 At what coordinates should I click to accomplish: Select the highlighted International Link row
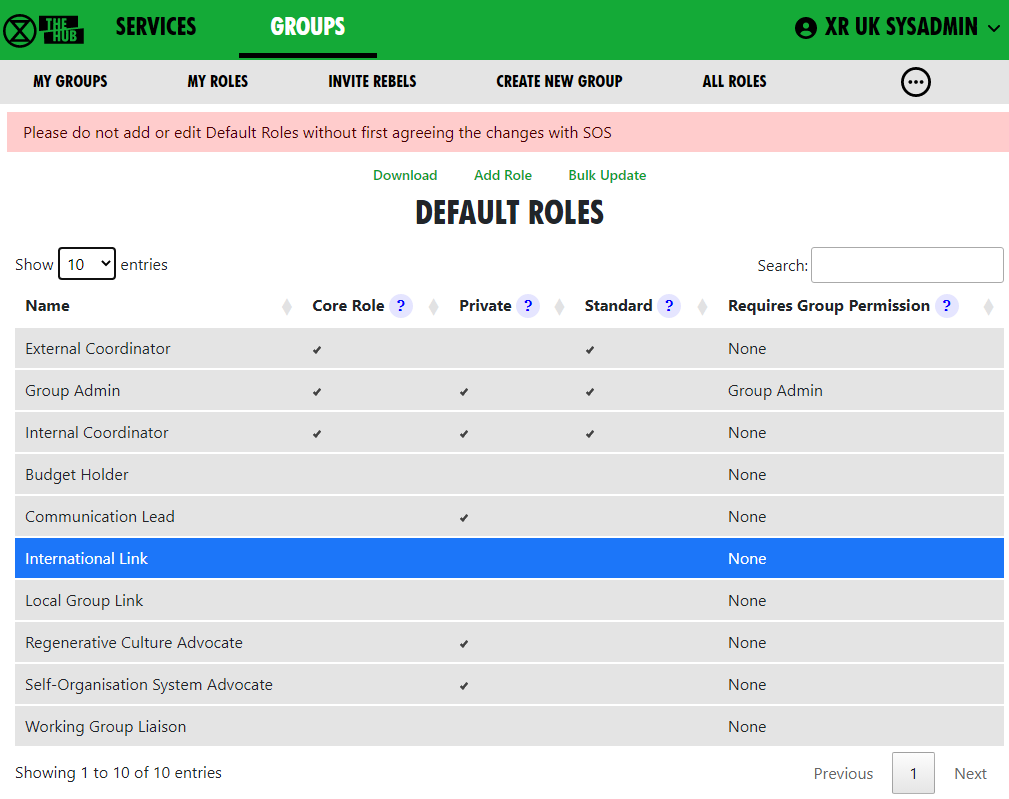click(x=509, y=558)
